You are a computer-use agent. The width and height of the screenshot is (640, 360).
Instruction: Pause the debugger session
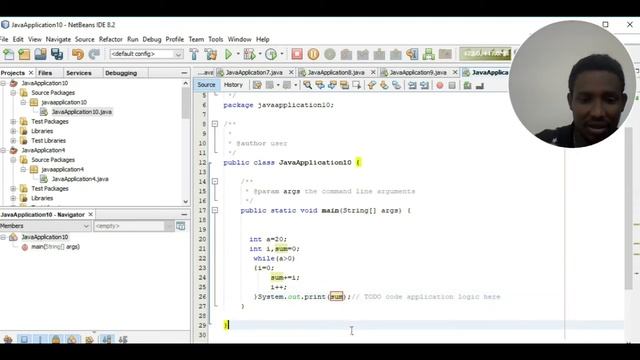click(x=313, y=54)
